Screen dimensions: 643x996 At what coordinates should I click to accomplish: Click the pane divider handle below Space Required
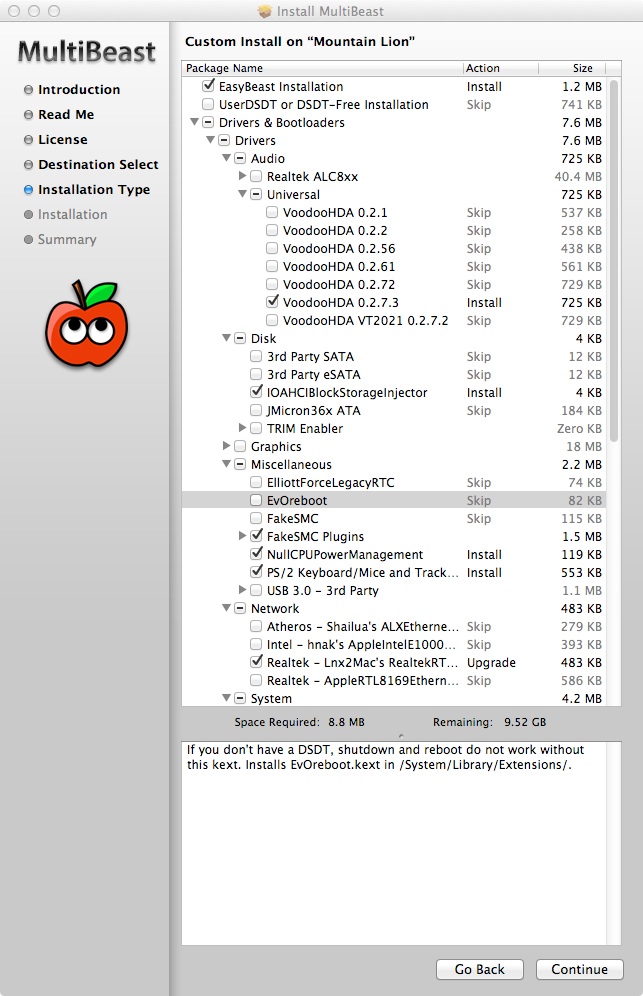[x=401, y=736]
